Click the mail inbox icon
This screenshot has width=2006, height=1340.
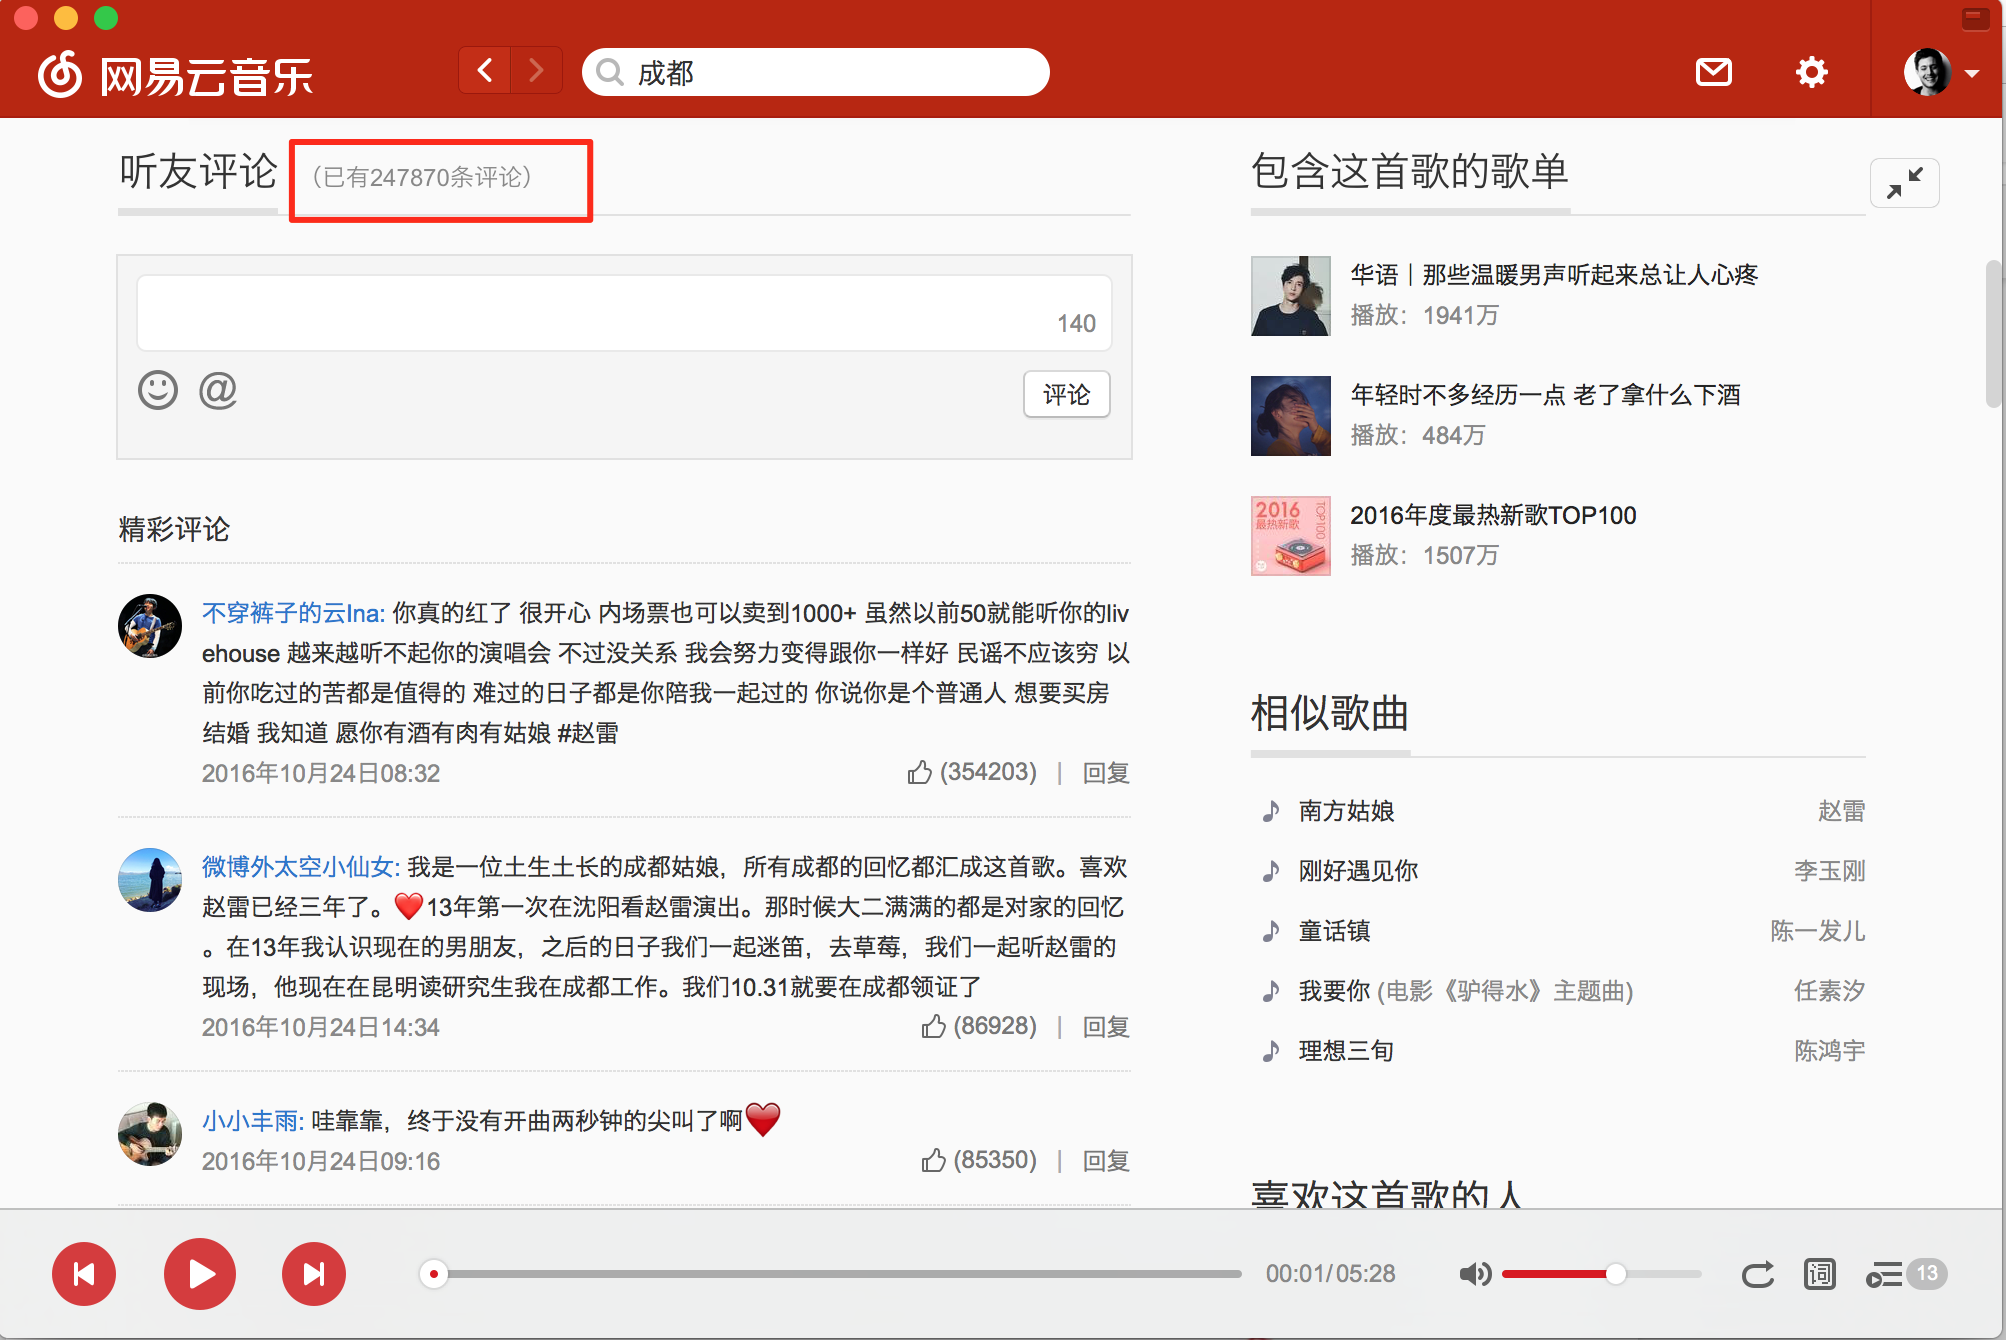pos(1714,72)
